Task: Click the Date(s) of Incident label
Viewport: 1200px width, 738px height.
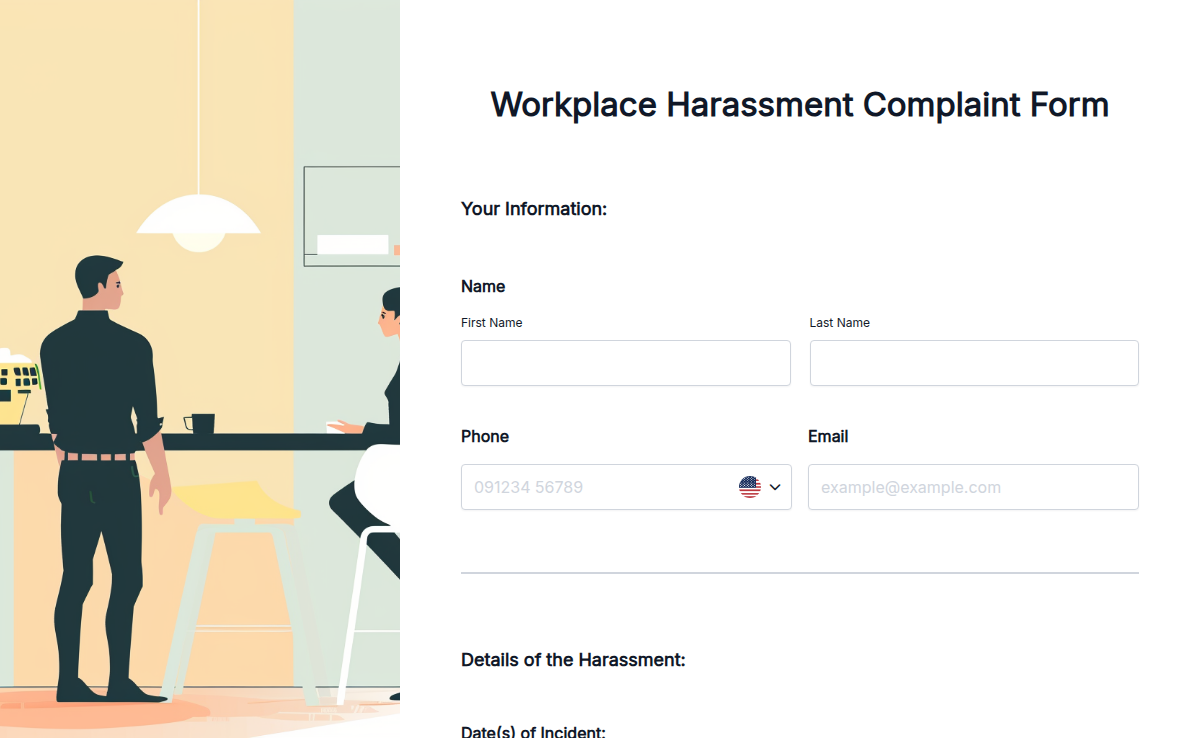Action: (x=532, y=731)
